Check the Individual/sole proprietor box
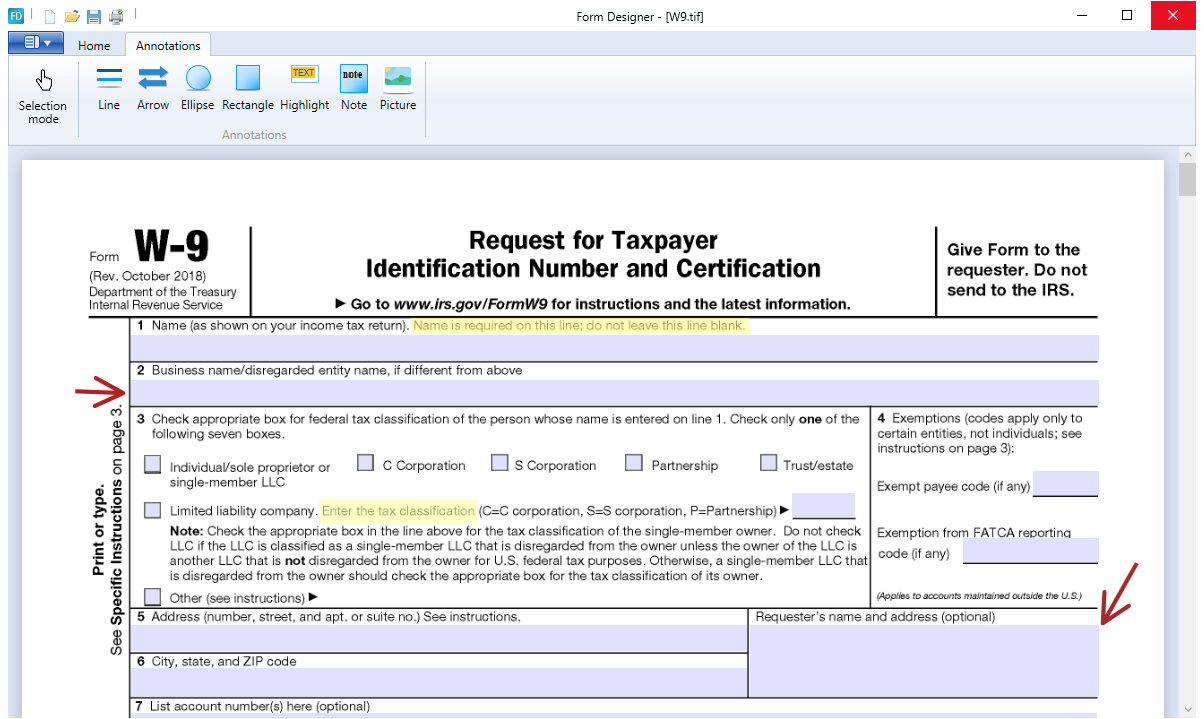This screenshot has width=1204, height=719. [x=152, y=464]
